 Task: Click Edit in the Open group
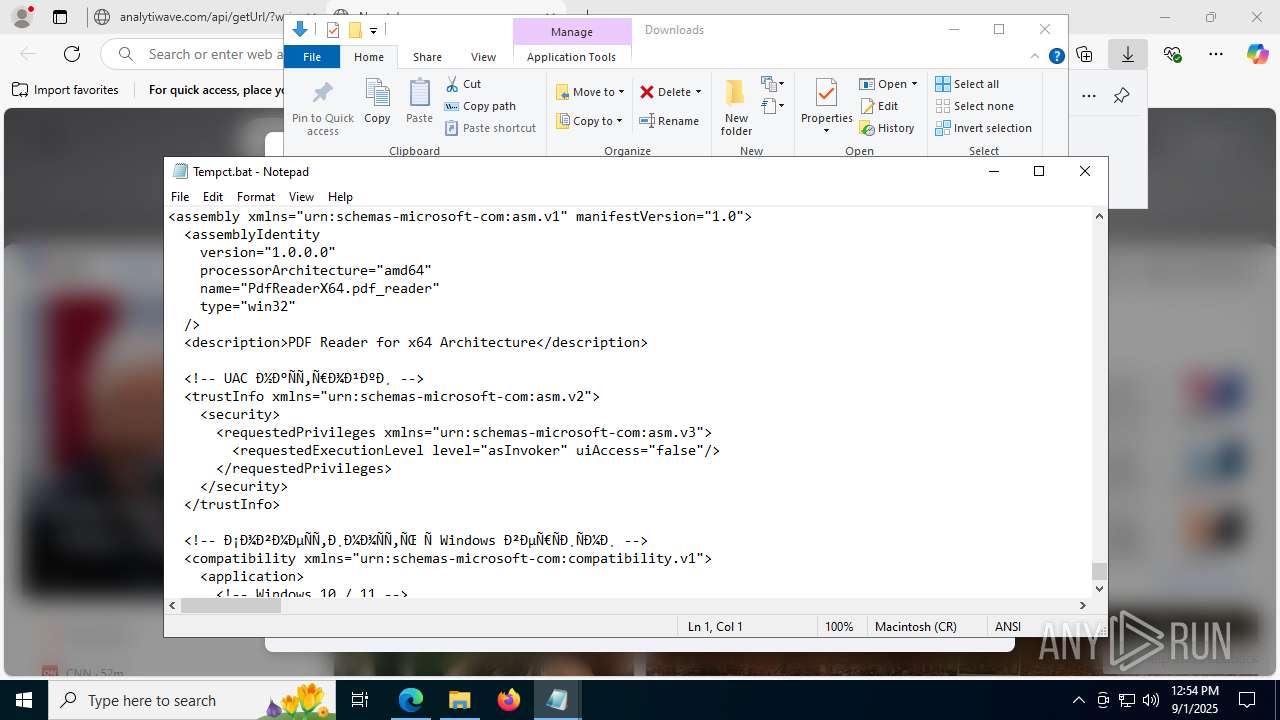tap(879, 106)
